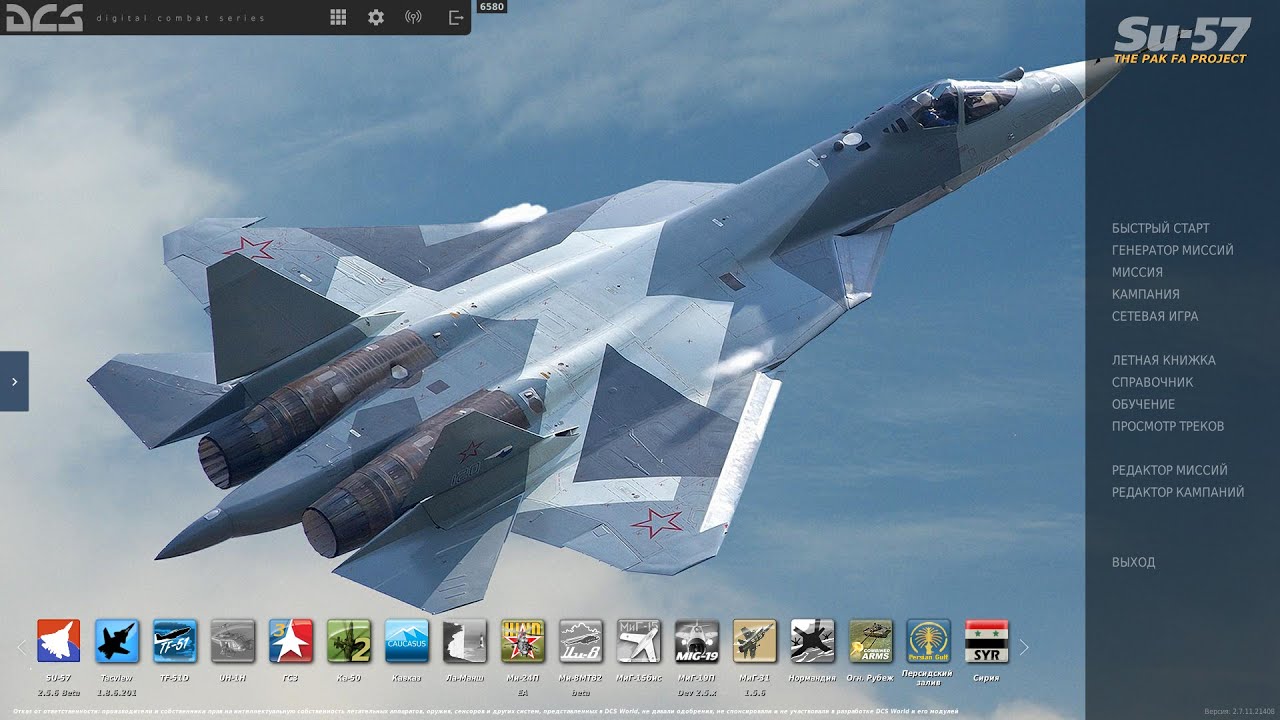Launch РЕДАКТОР КАМПАНИЙ campaign editor
Viewport: 1280px width, 720px height.
[x=1178, y=492]
